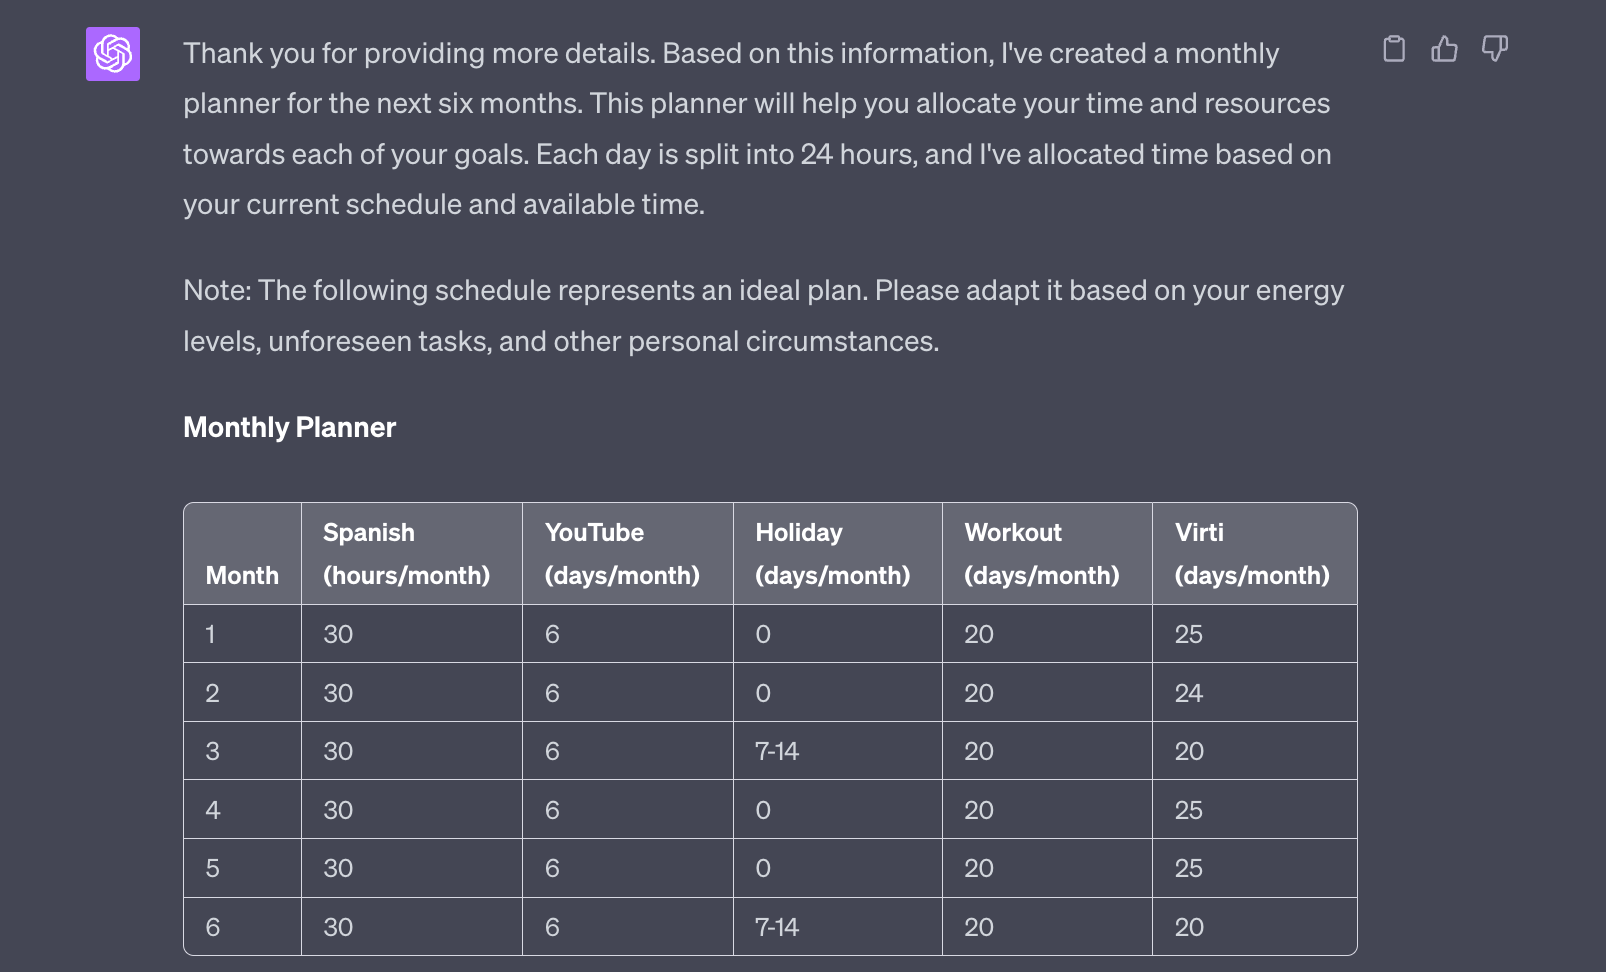This screenshot has width=1606, height=972.
Task: Click the month 1 row number cell
Action: (211, 633)
